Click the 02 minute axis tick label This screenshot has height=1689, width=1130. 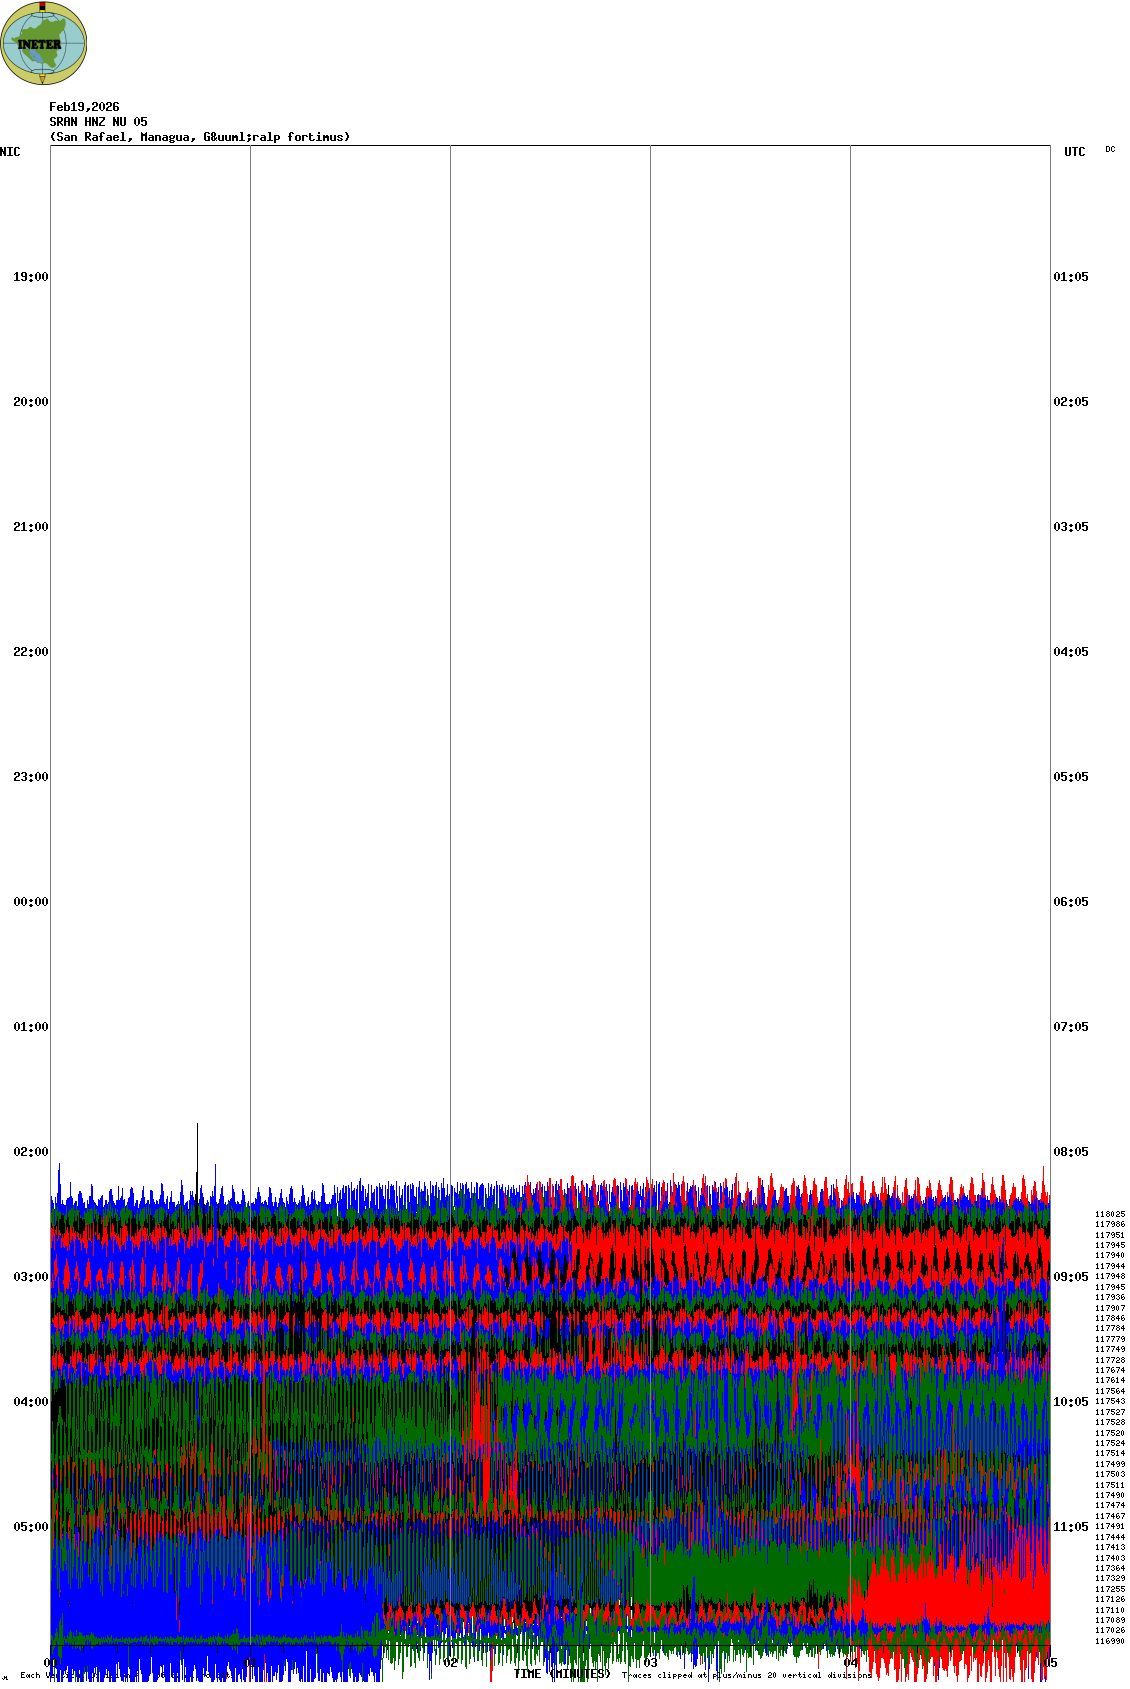pyautogui.click(x=451, y=1663)
